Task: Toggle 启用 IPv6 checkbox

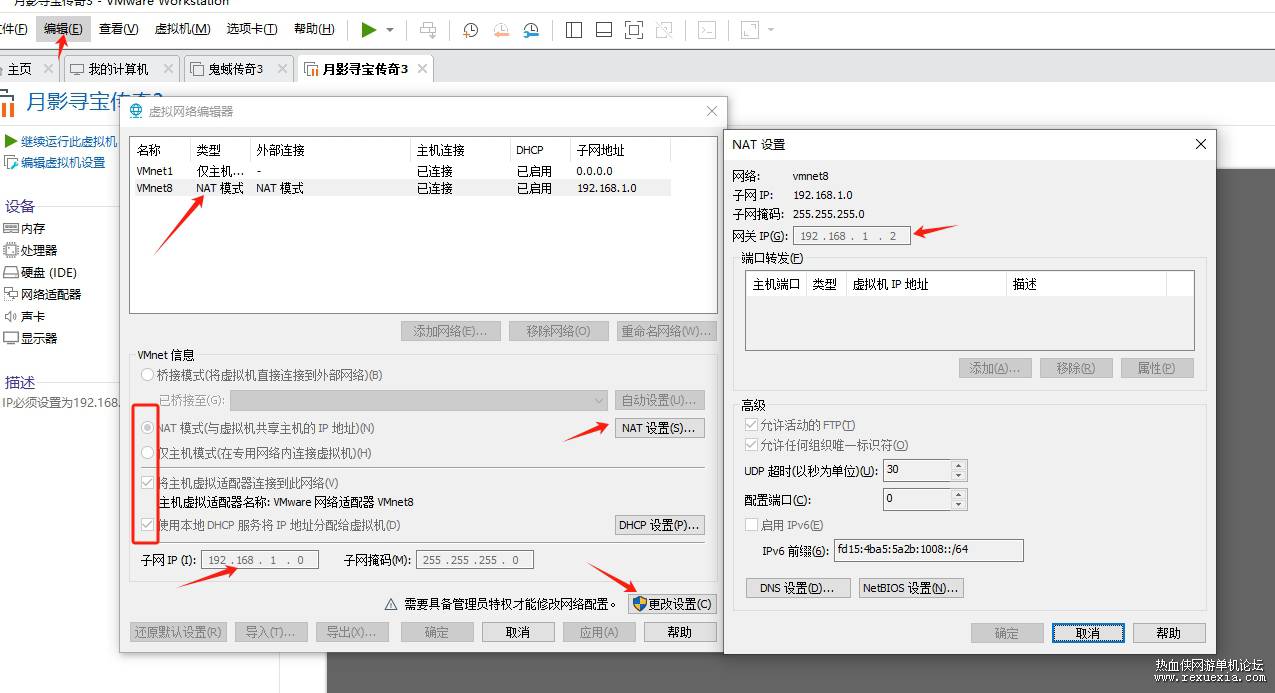Action: [x=752, y=525]
